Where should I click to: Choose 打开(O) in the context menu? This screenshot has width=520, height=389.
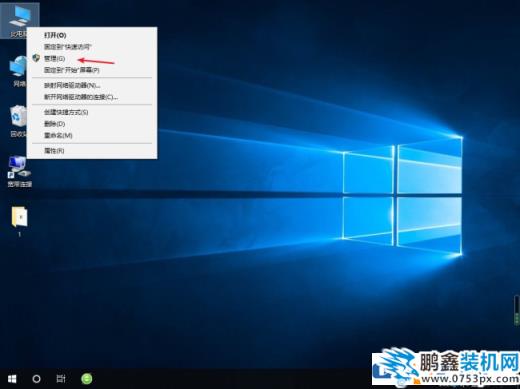click(92, 35)
